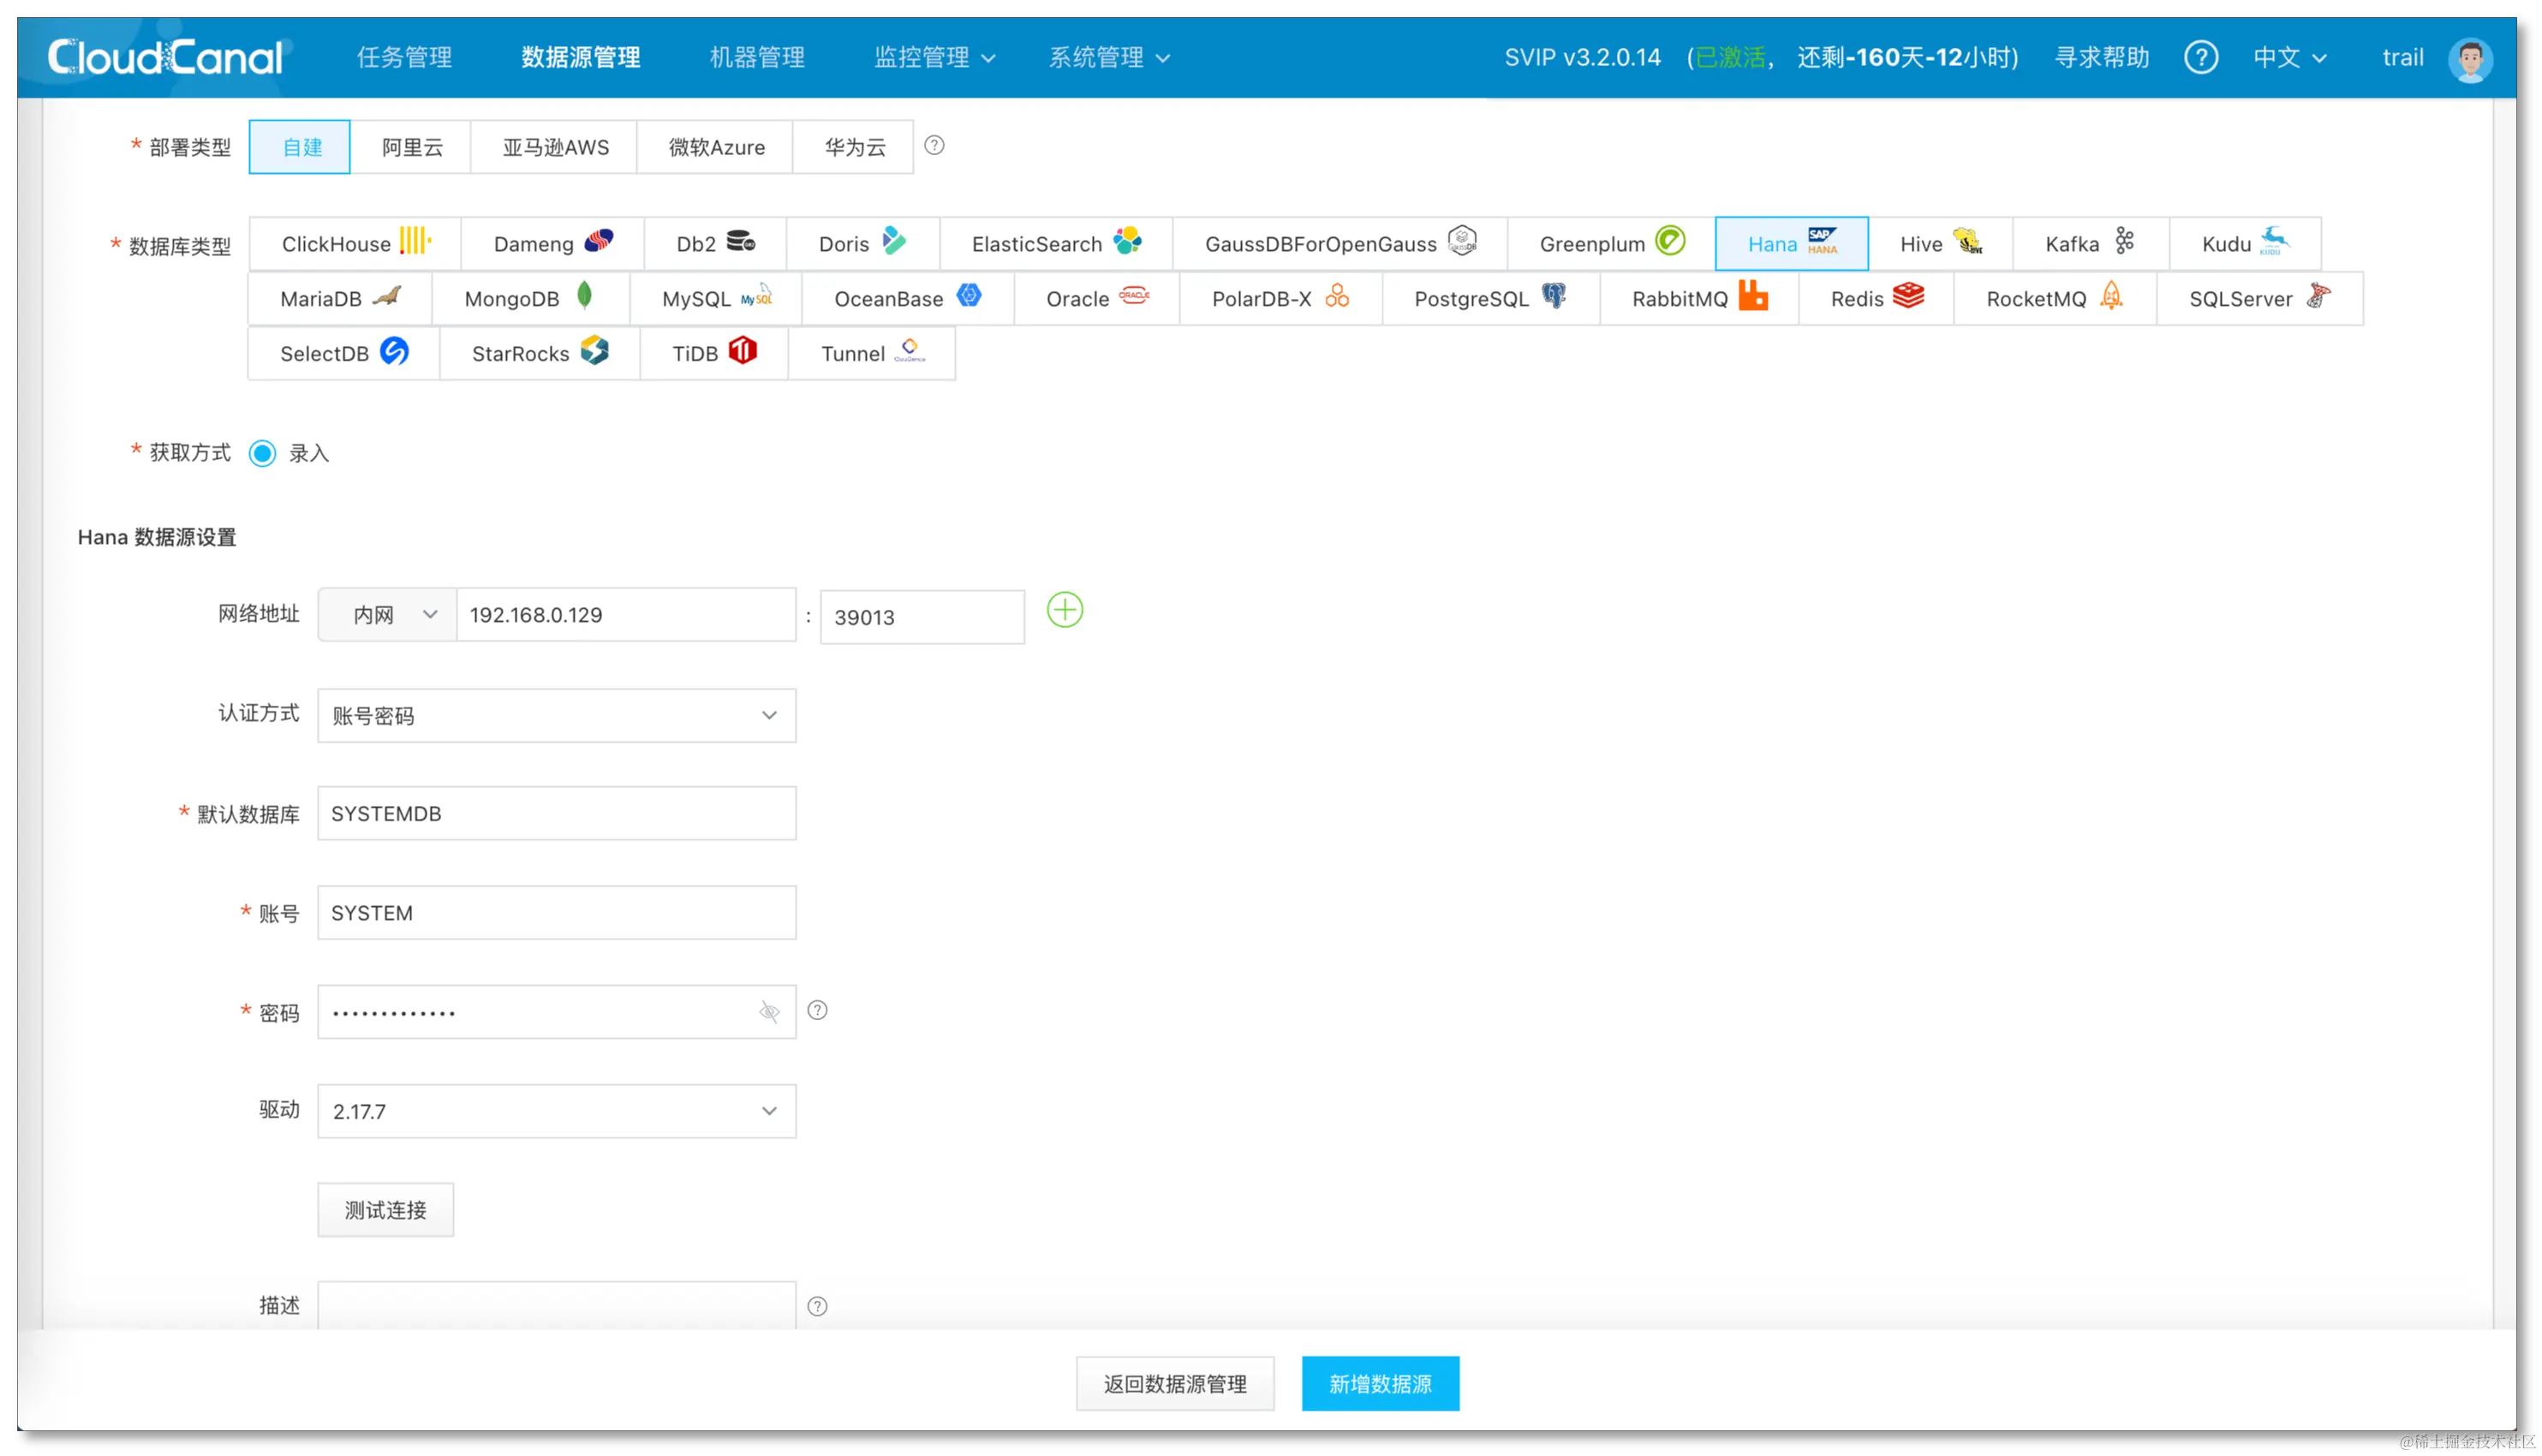The height and width of the screenshot is (1456, 2542).
Task: Select Redis database type
Action: point(1876,298)
